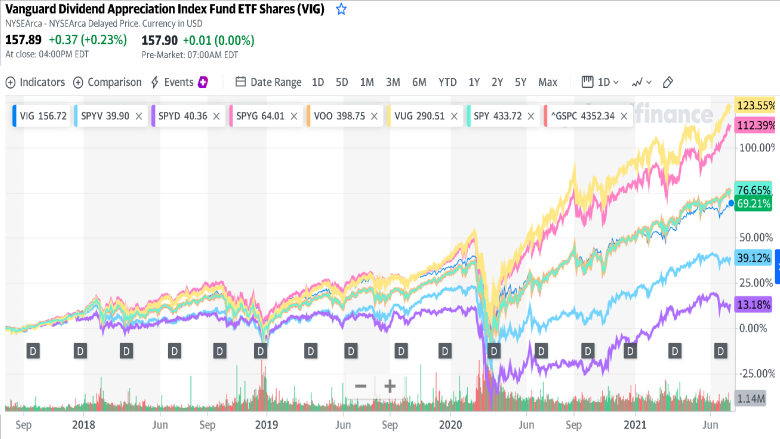Viewport: 780px width, 439px height.
Task: Remove VOO comparison with its X
Action: click(374, 116)
